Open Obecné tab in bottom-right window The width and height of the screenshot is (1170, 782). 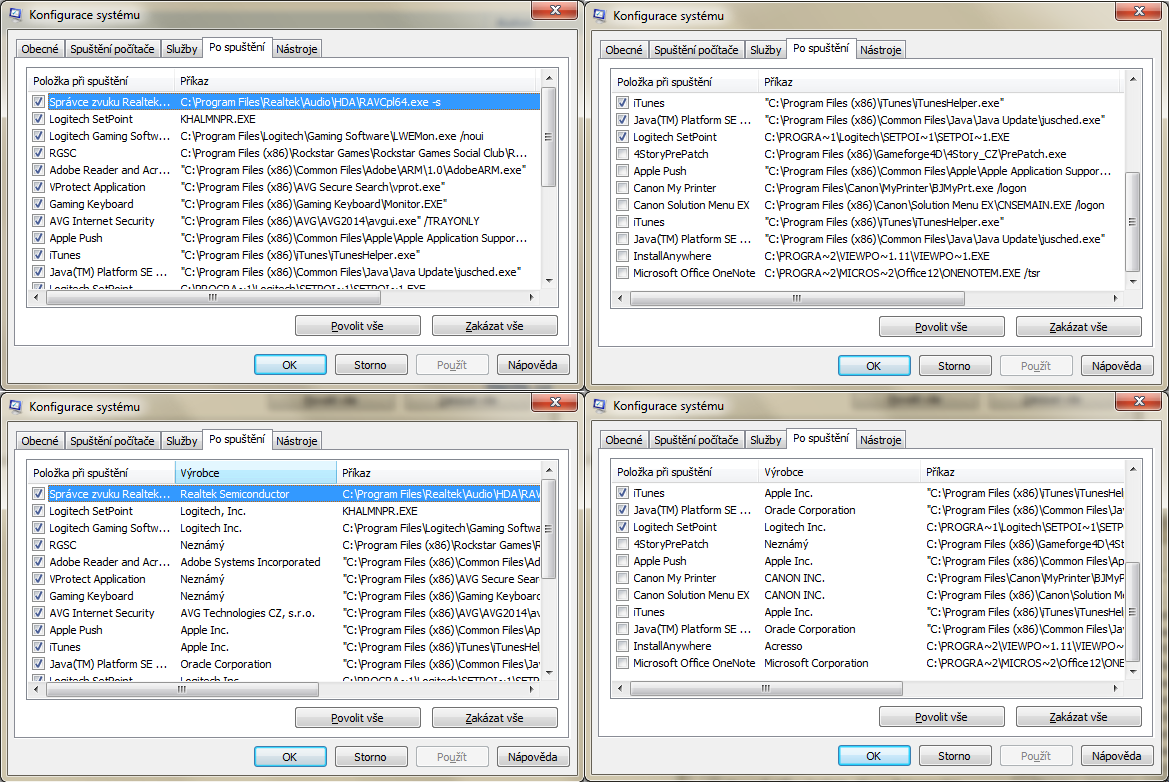pyautogui.click(x=624, y=440)
